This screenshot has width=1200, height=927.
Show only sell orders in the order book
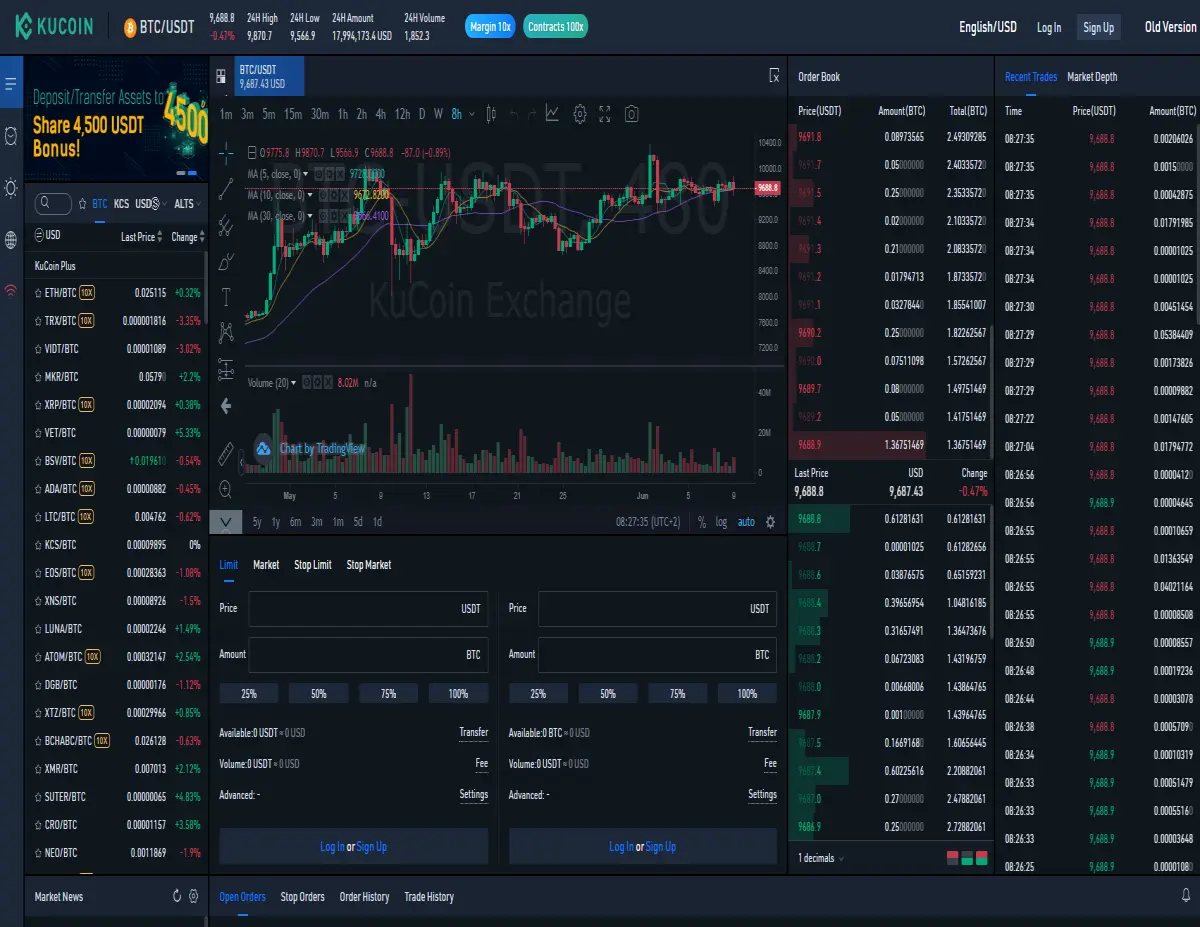tap(952, 858)
